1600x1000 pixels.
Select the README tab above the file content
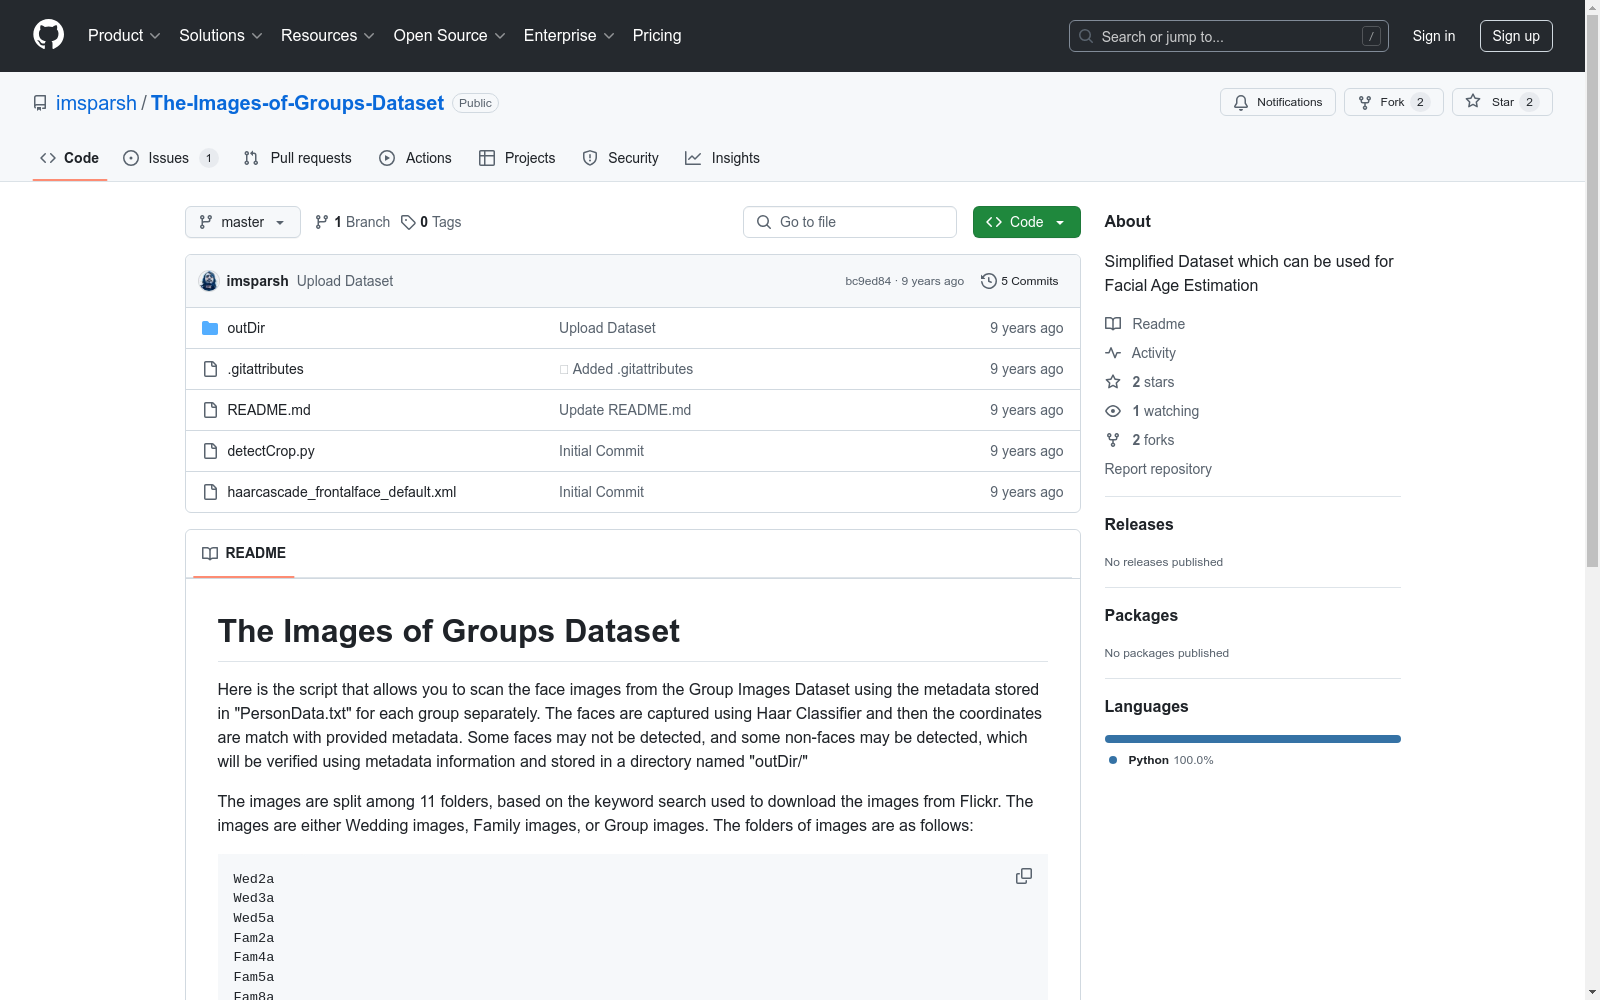point(244,553)
